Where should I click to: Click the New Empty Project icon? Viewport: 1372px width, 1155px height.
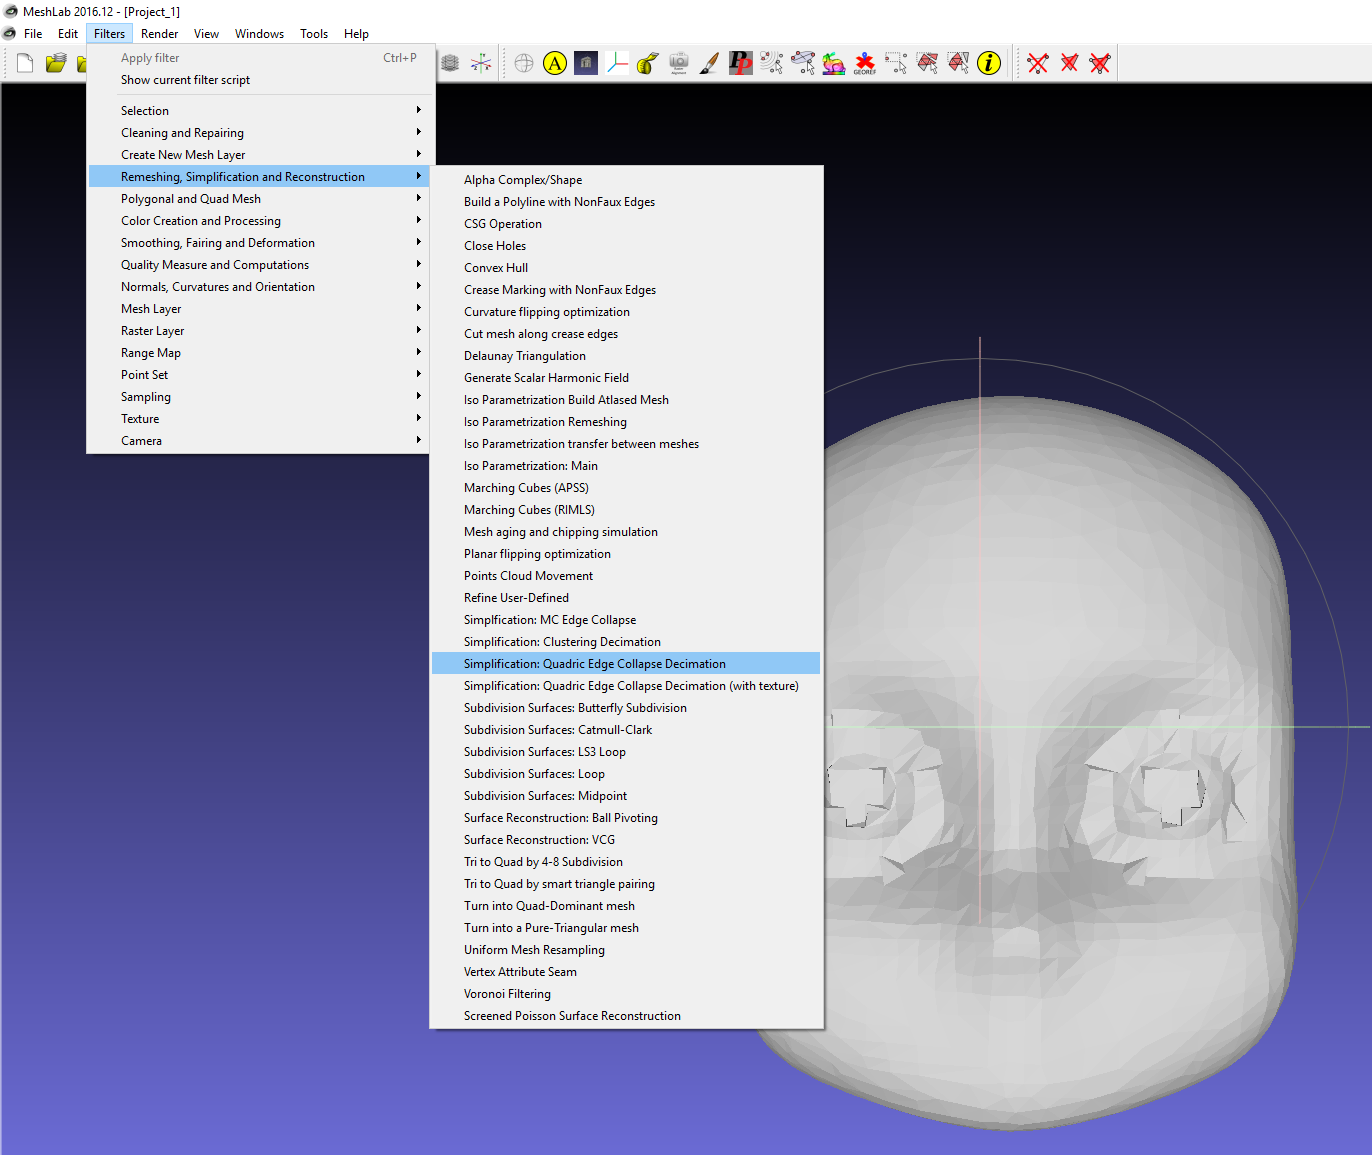(25, 64)
